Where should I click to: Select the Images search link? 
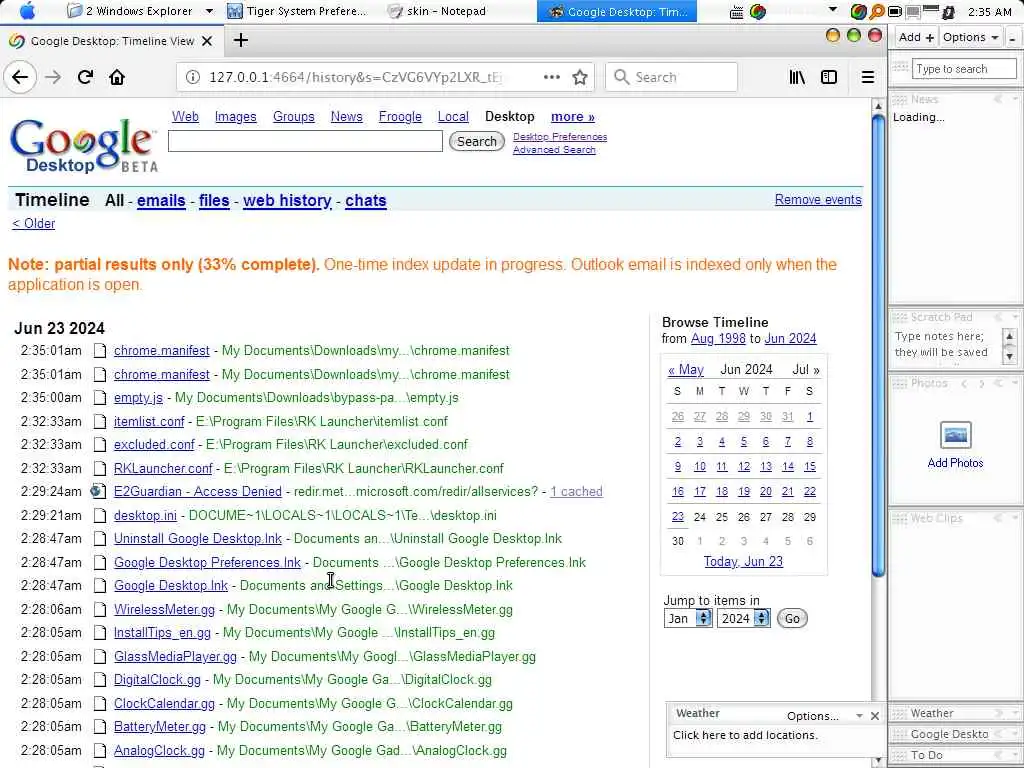235,116
